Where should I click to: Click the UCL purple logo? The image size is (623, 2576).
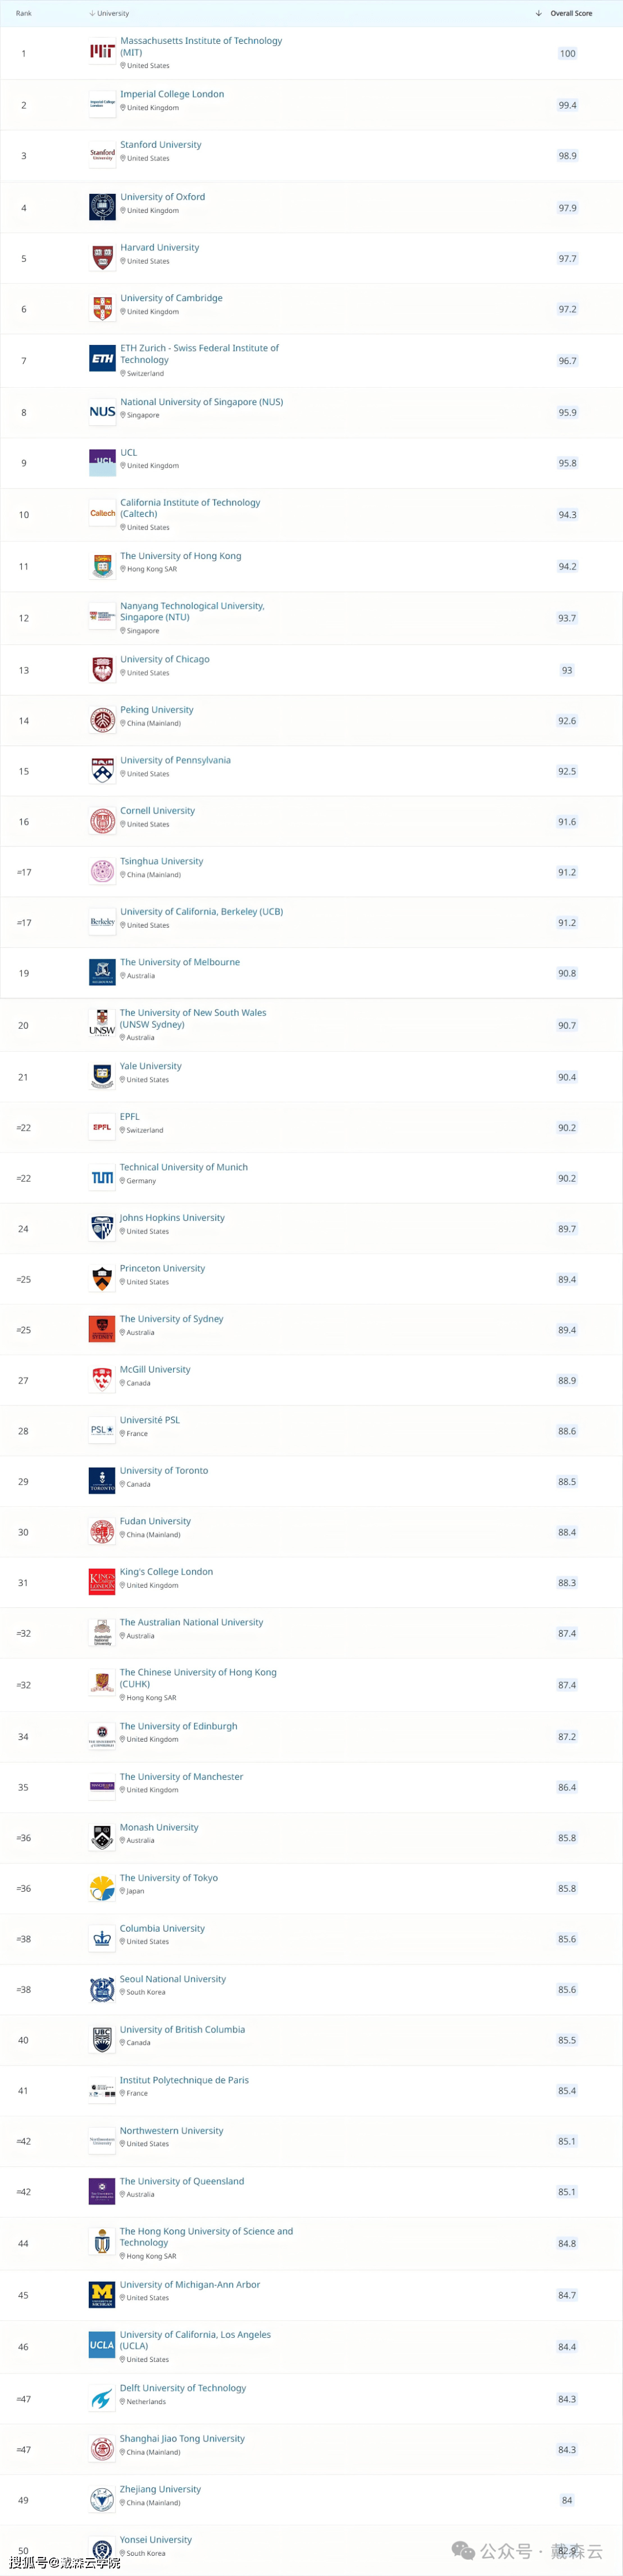[102, 462]
